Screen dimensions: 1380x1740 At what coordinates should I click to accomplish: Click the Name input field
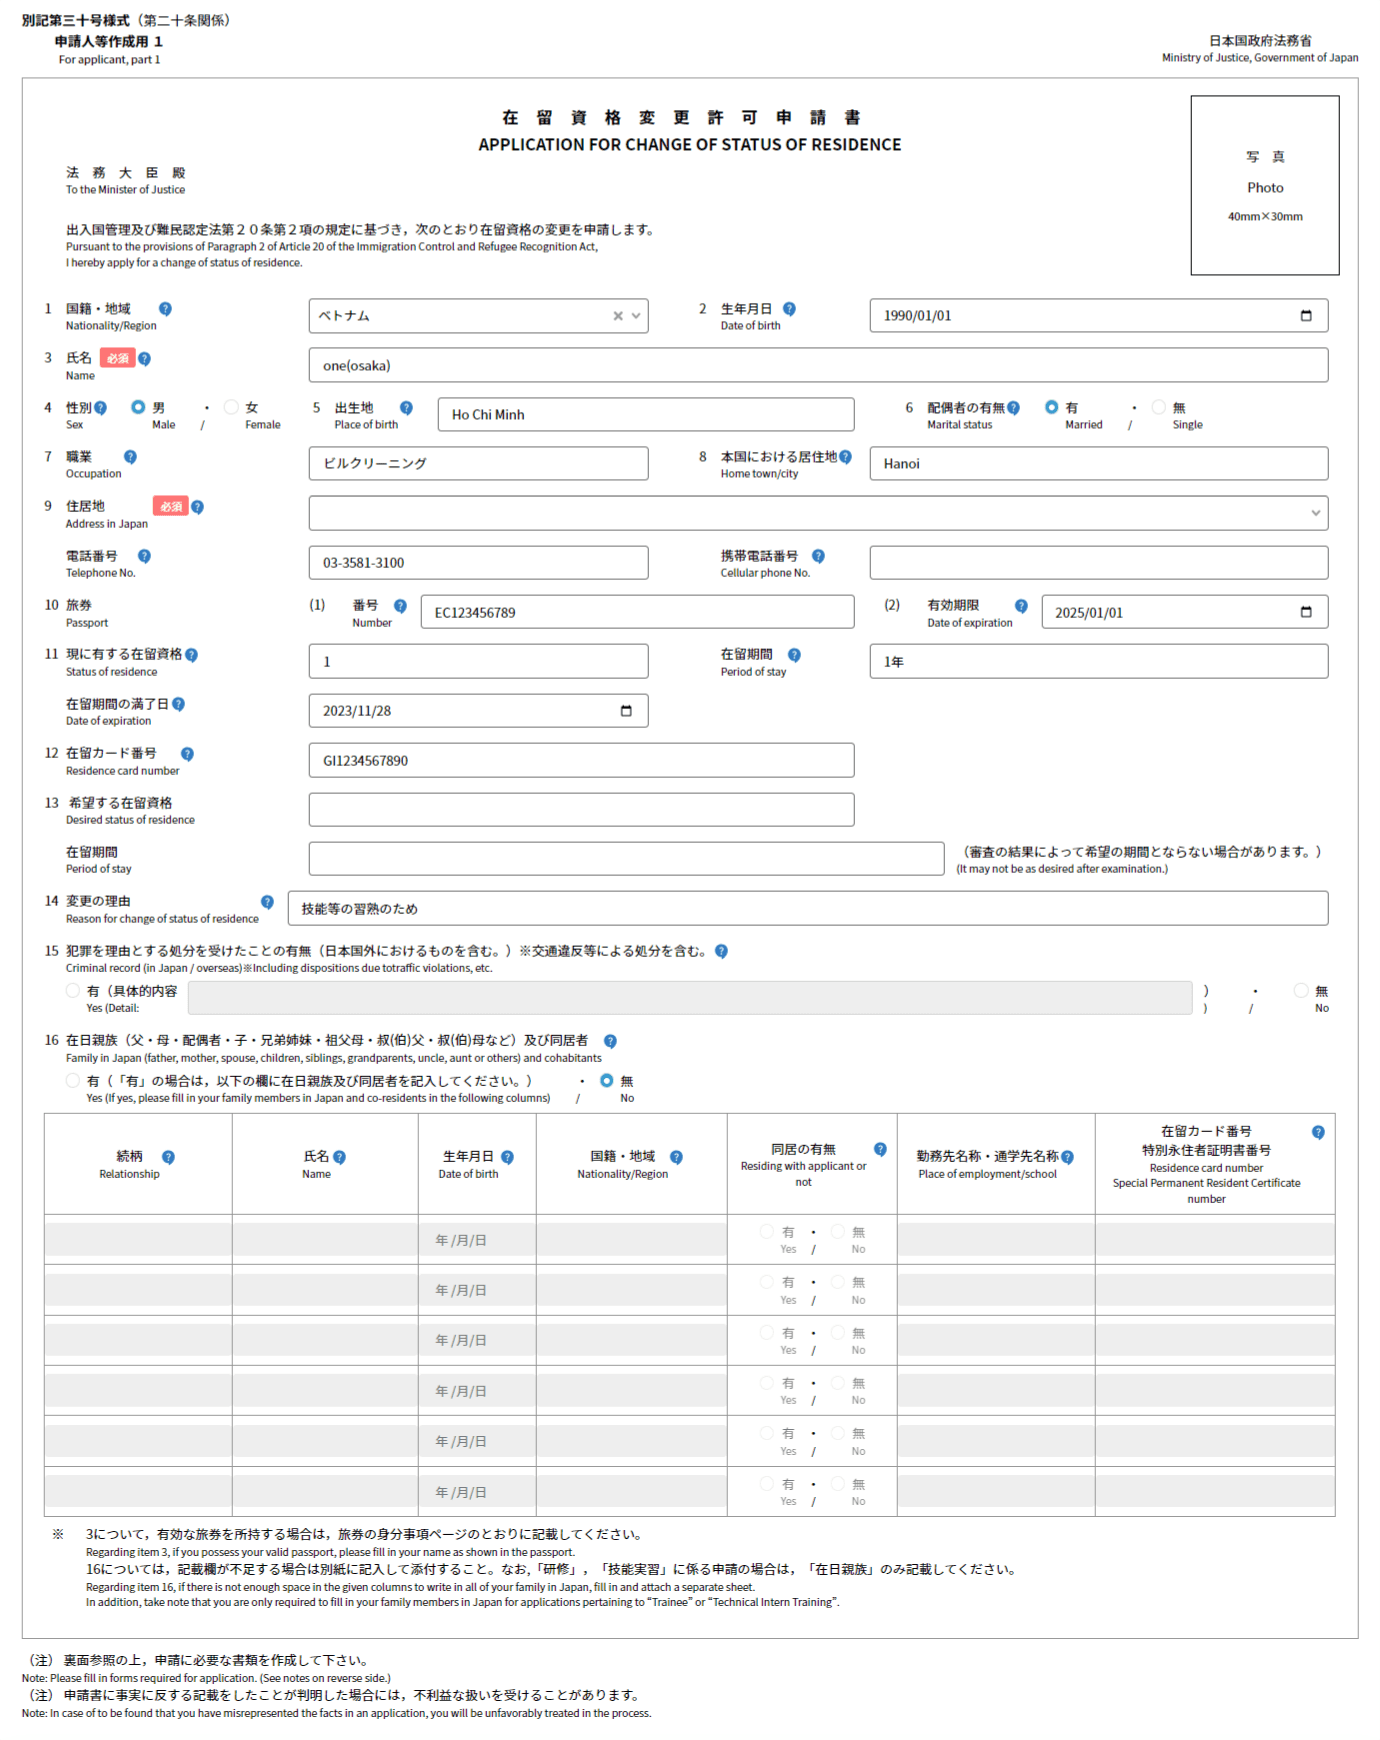tap(817, 365)
